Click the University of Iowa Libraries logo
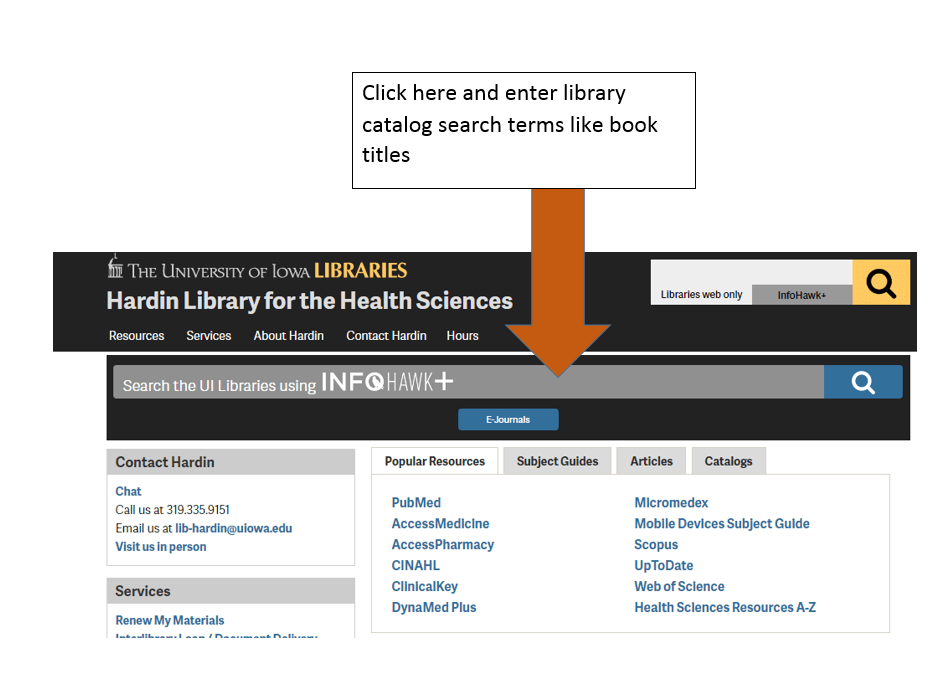Viewport: 944px width, 673px height. click(x=258, y=270)
